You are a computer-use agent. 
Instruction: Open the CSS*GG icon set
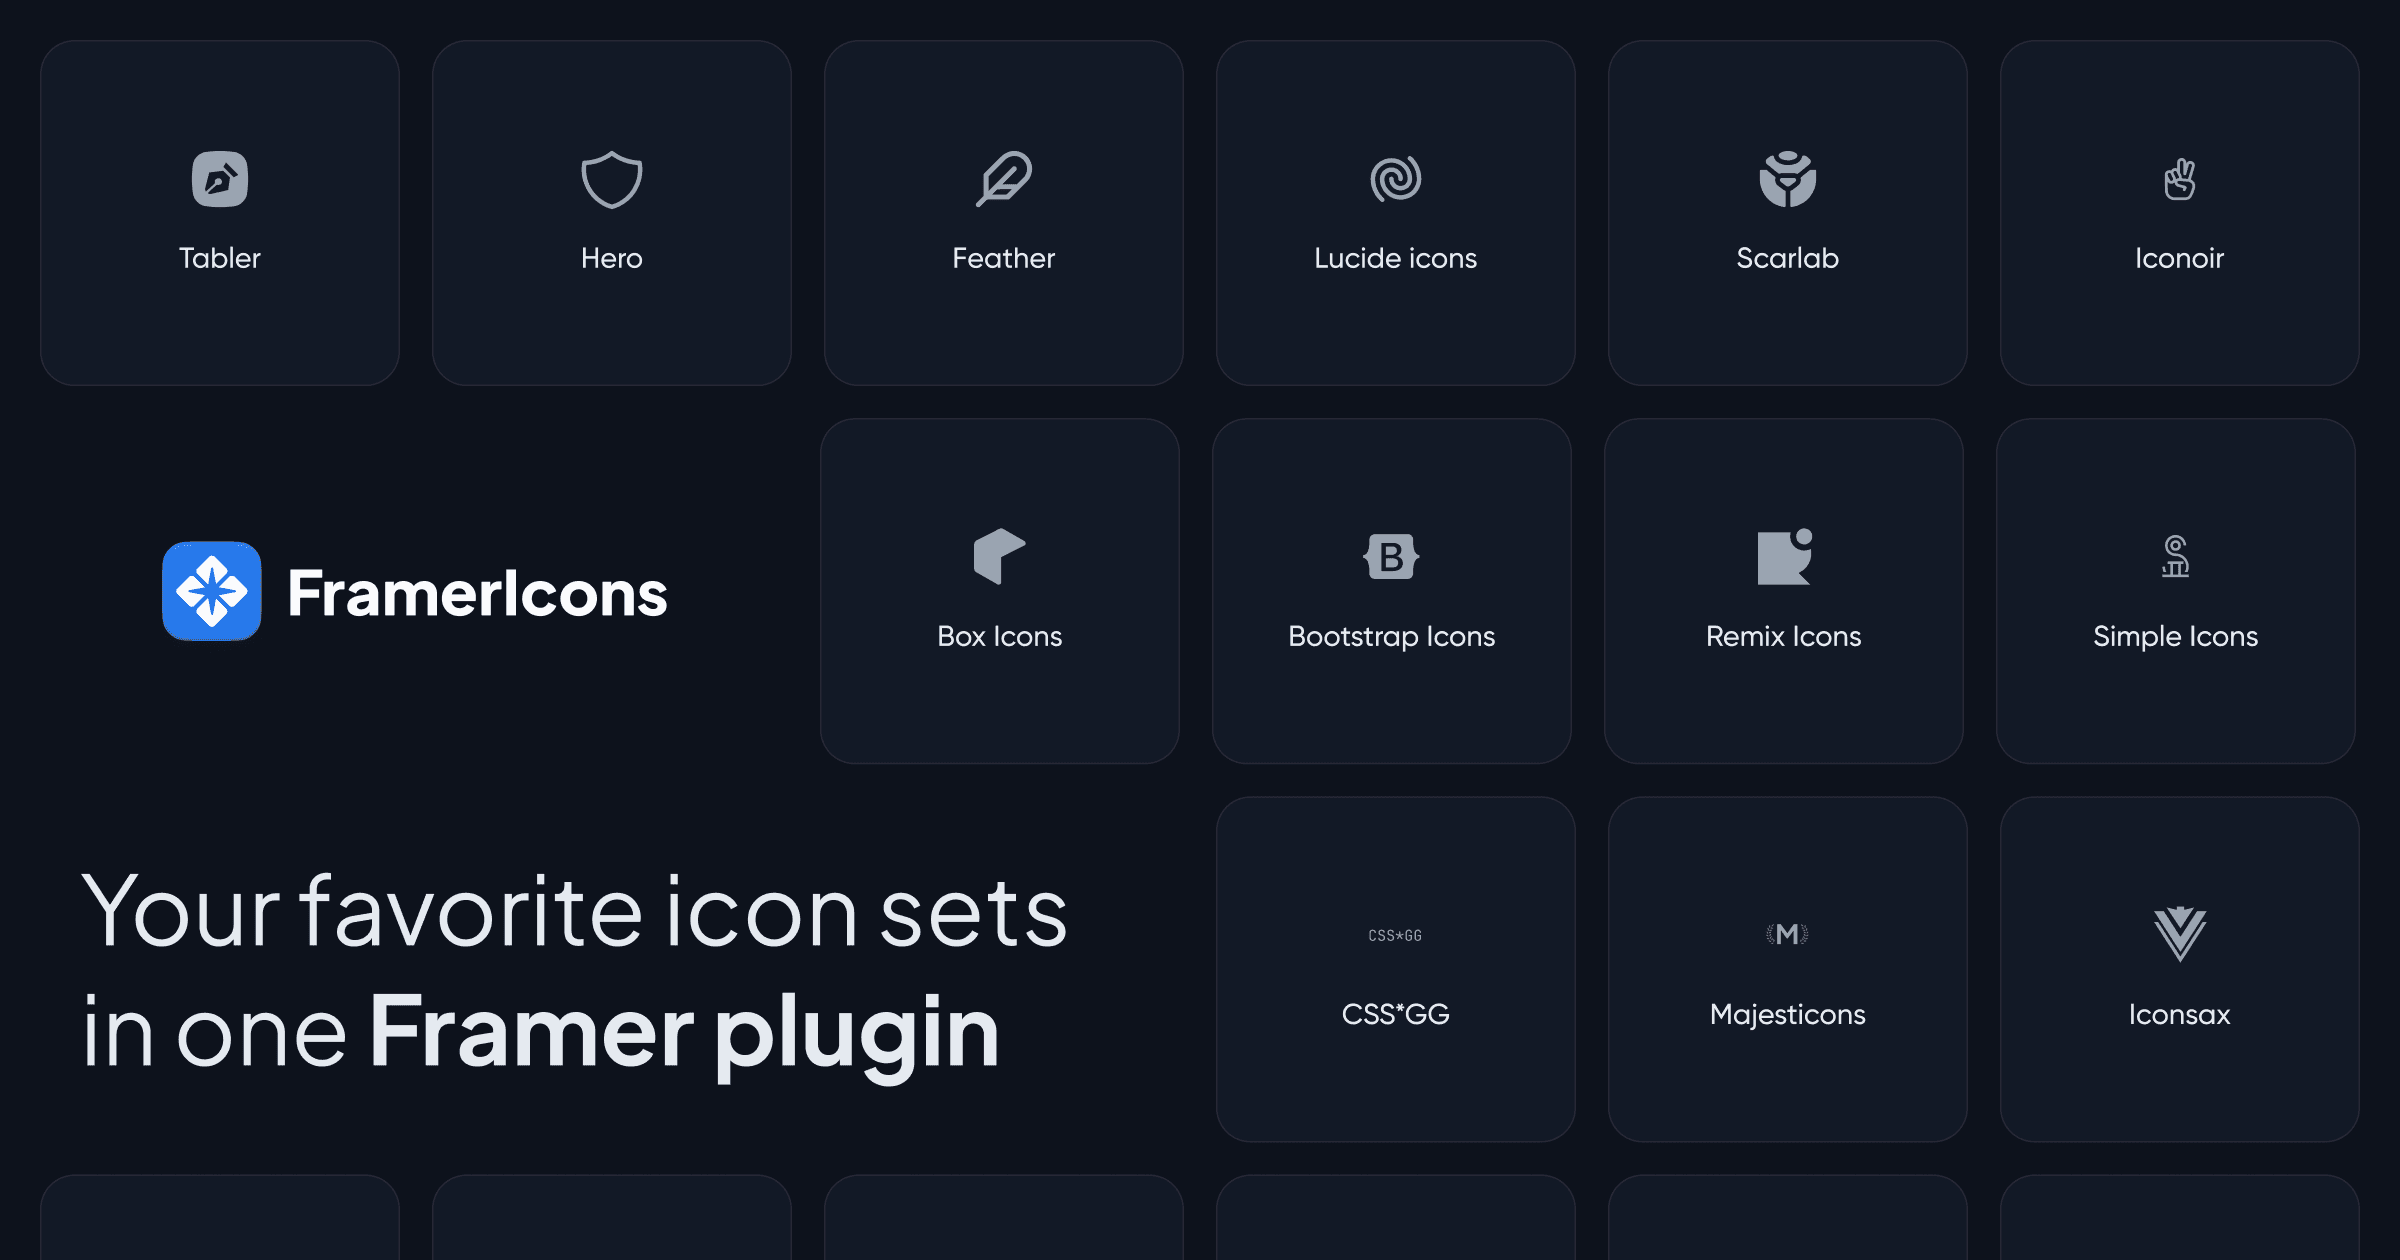tap(1392, 963)
